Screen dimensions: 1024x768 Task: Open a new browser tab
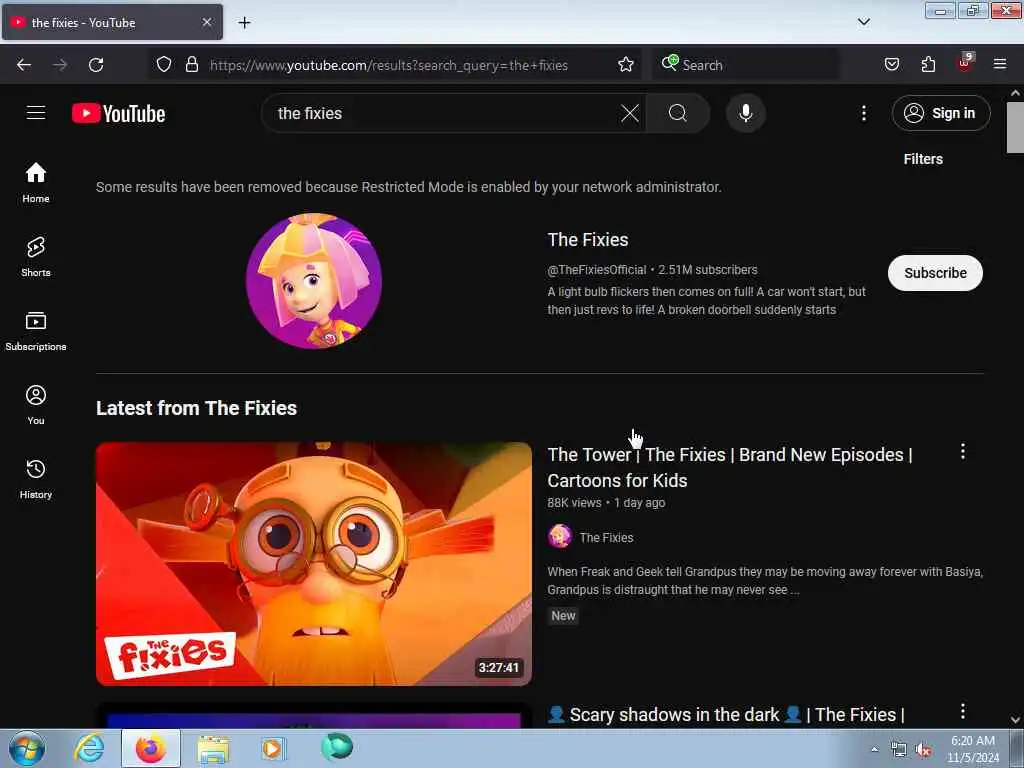(x=244, y=23)
